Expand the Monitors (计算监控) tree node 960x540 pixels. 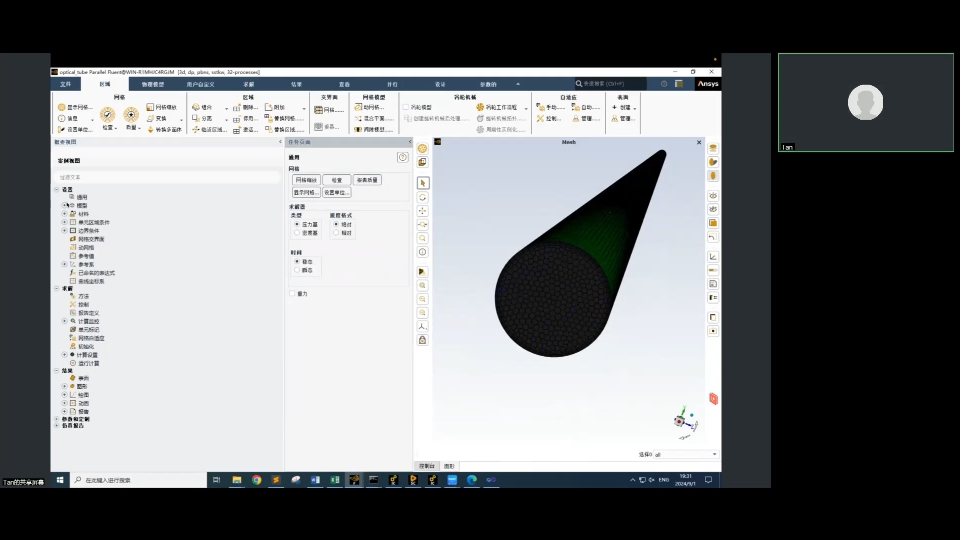64,321
